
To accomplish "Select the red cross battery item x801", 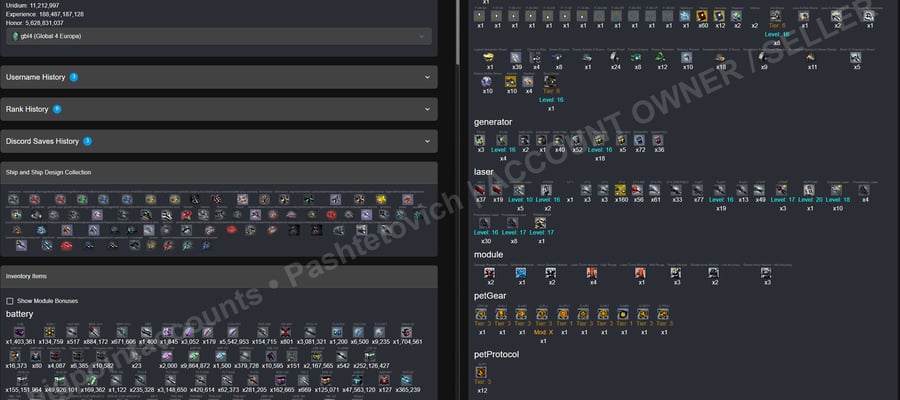I will [x=286, y=332].
